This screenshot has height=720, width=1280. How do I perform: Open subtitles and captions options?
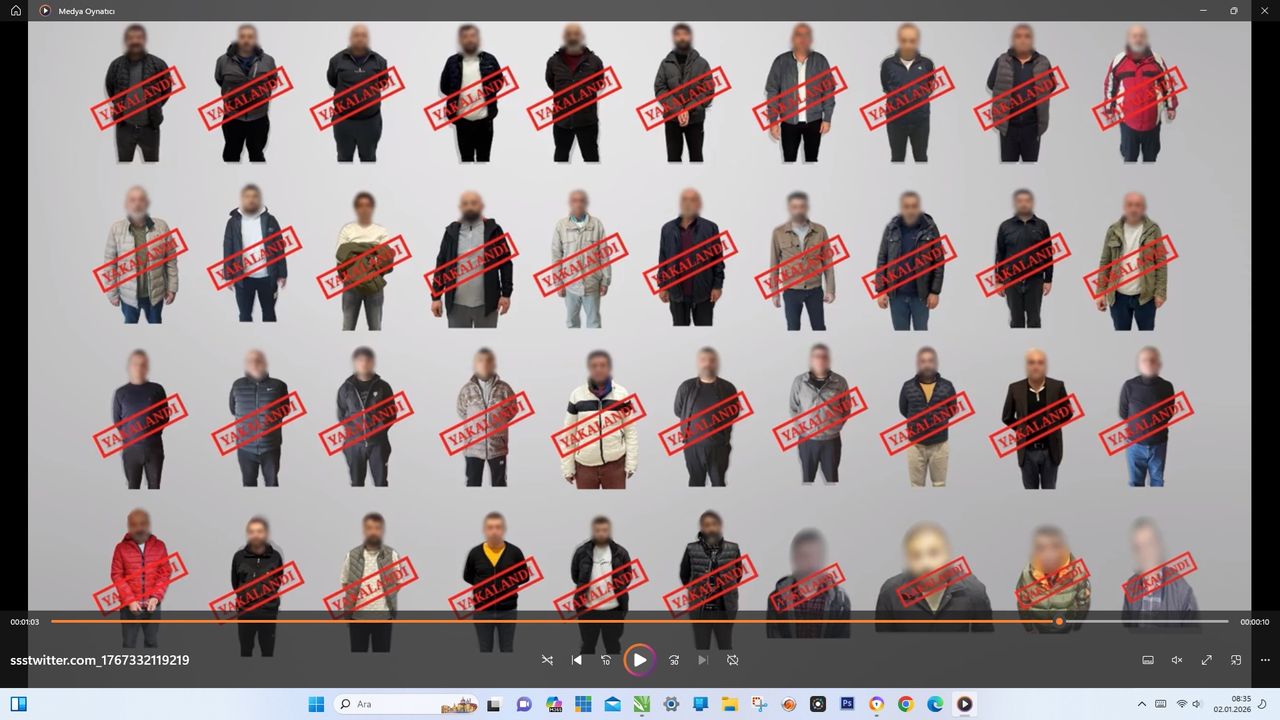click(1148, 660)
